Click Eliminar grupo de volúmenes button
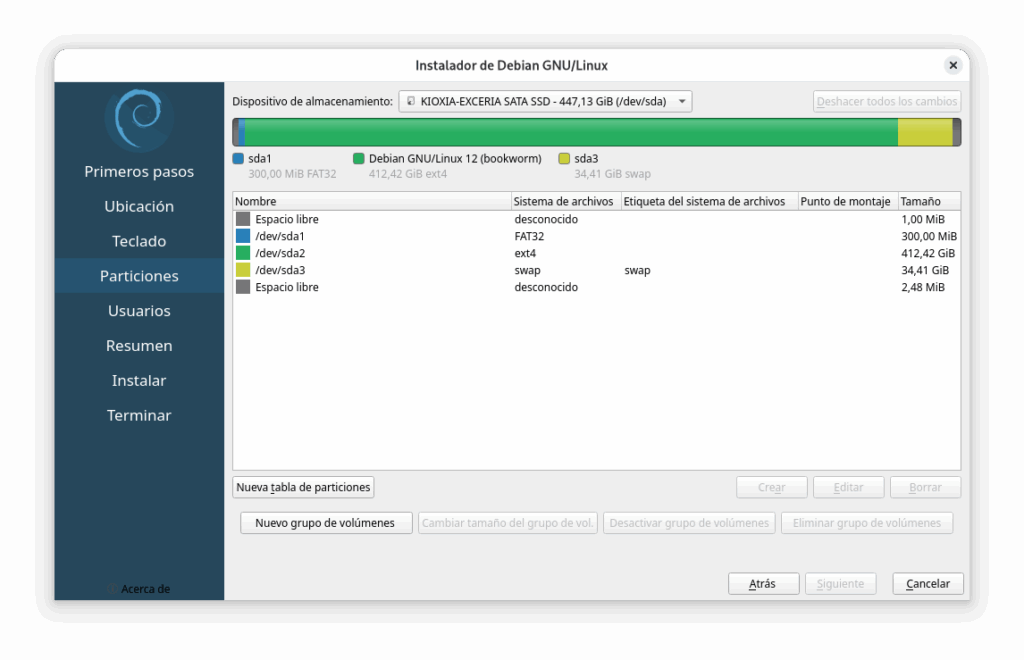This screenshot has width=1024, height=660. pos(867,523)
